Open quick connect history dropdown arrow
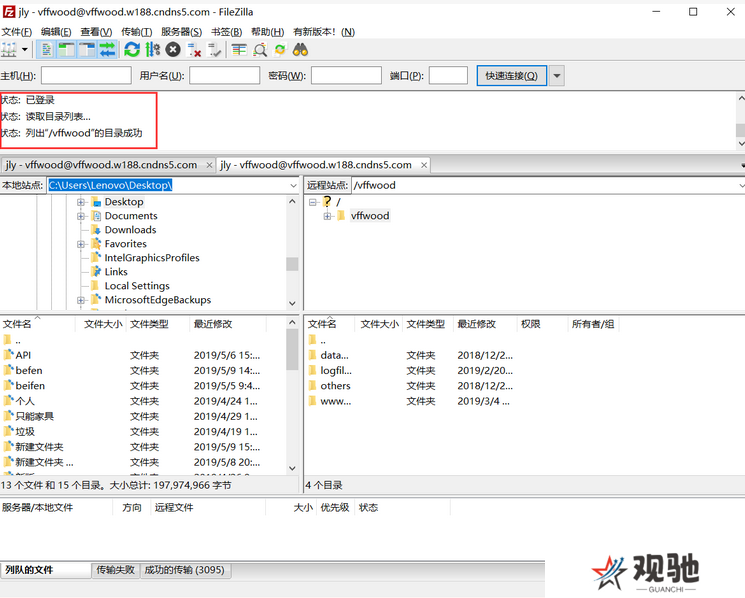 [557, 76]
